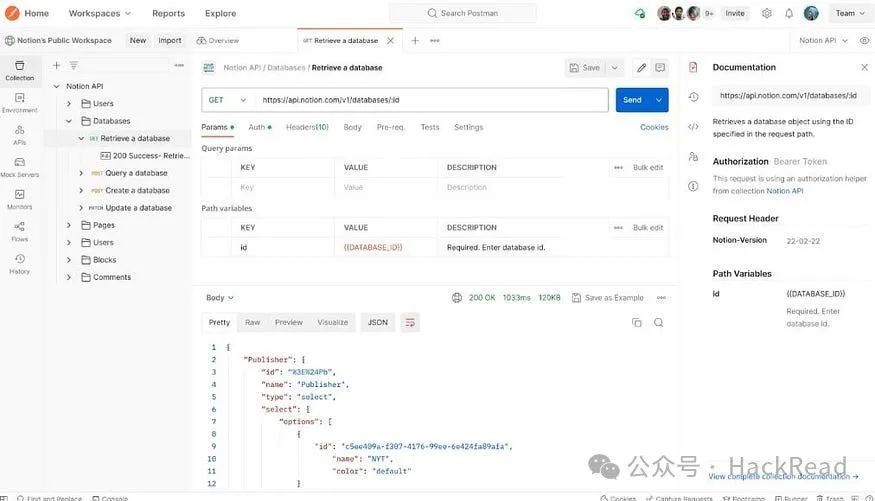Viewport: 875px width, 501px height.
Task: Click the filter icon in the collection sidebar
Action: tap(74, 65)
